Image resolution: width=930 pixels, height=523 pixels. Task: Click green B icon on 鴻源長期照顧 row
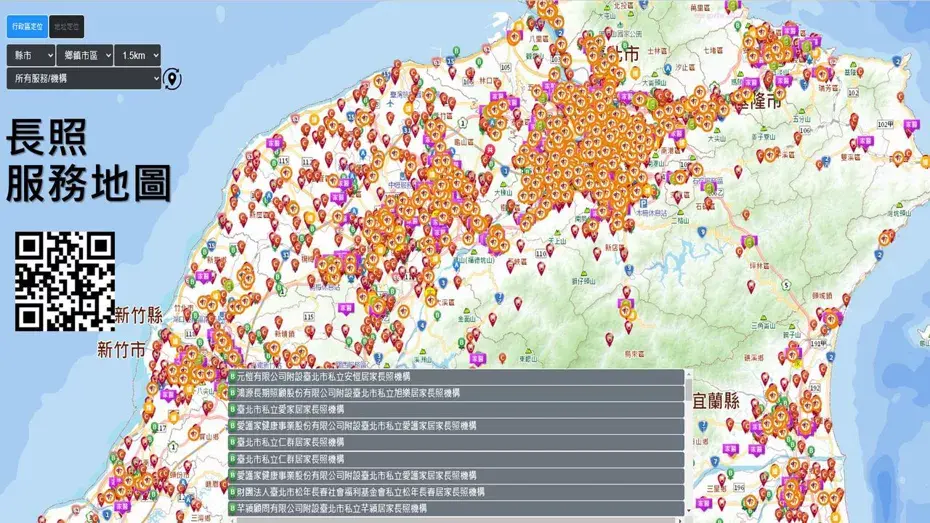232,393
